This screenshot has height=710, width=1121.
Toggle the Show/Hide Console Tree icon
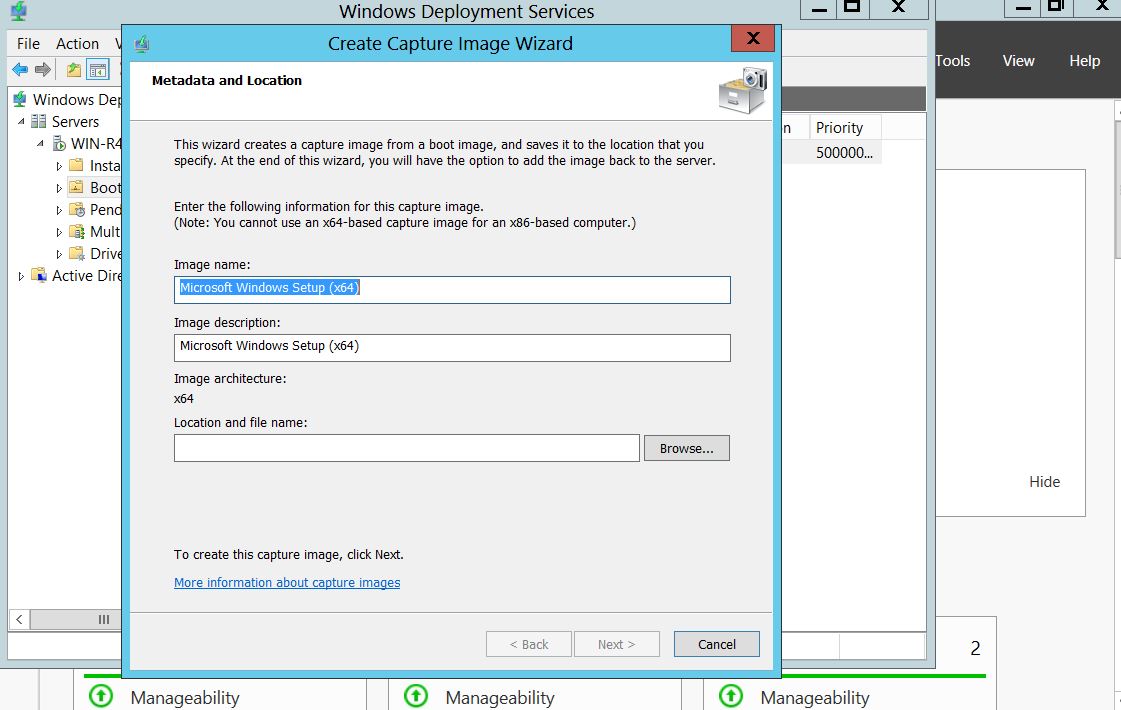click(97, 70)
